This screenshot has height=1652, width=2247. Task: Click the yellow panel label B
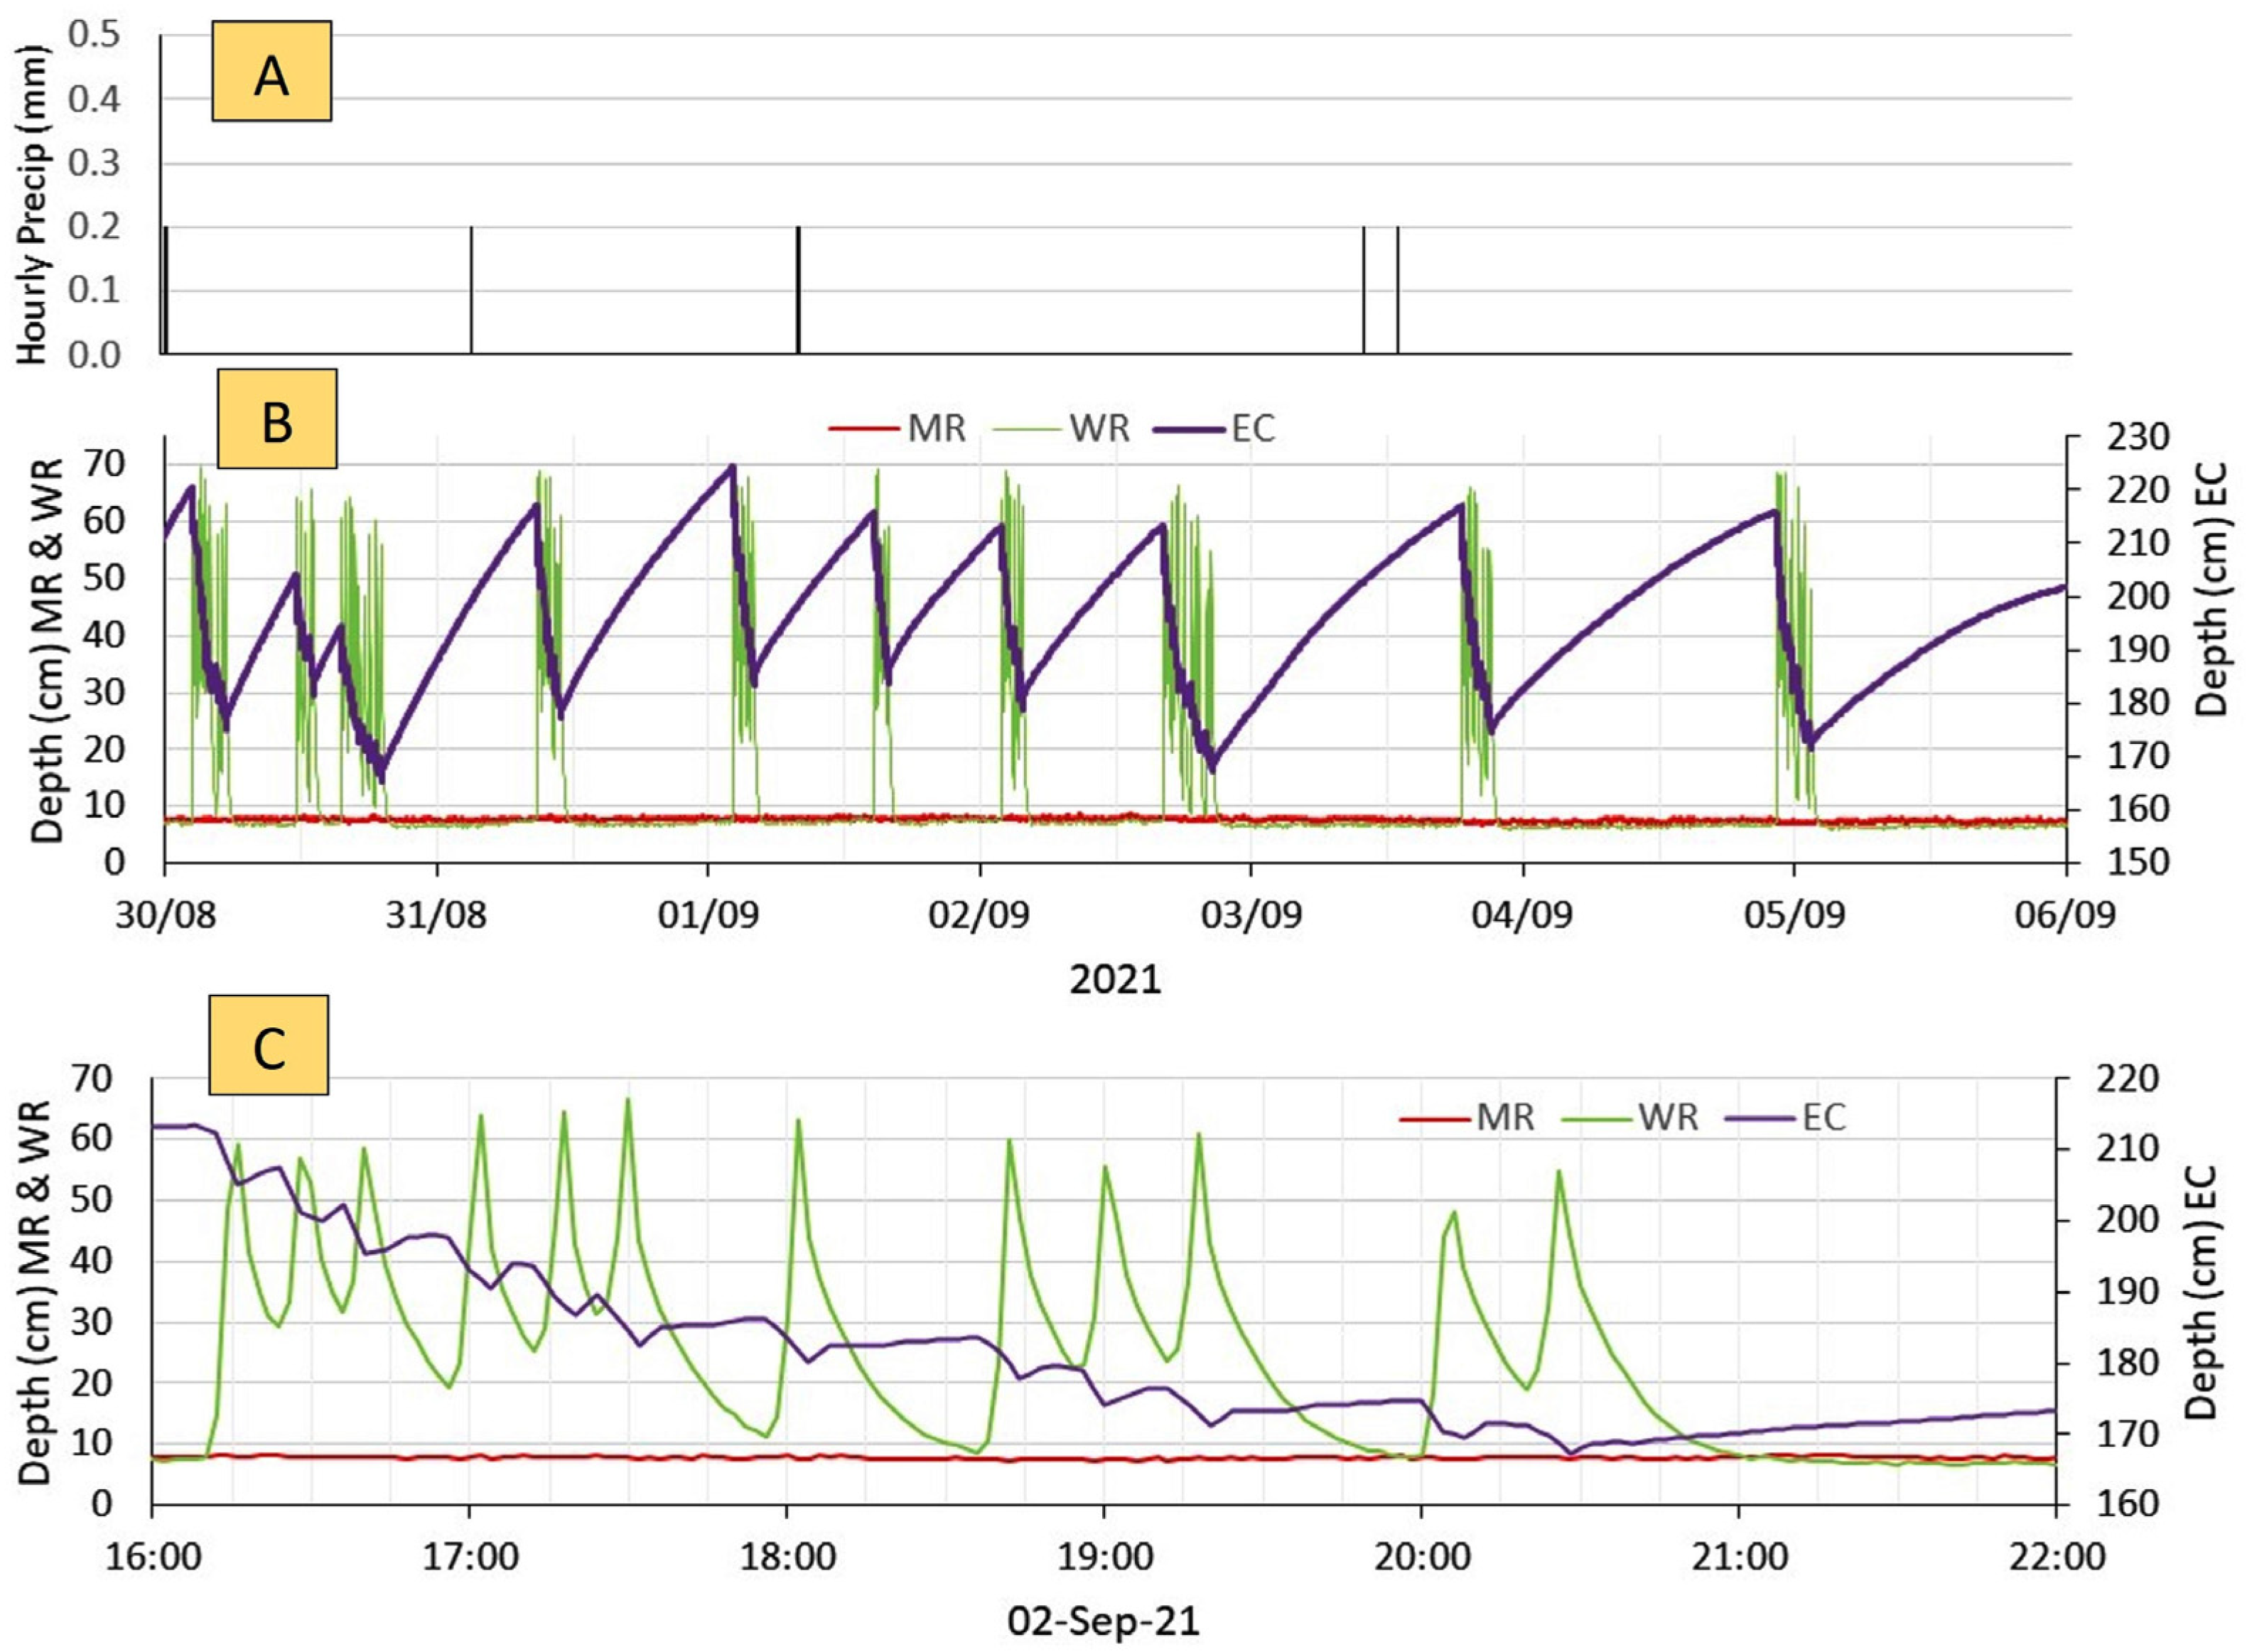coord(277,419)
